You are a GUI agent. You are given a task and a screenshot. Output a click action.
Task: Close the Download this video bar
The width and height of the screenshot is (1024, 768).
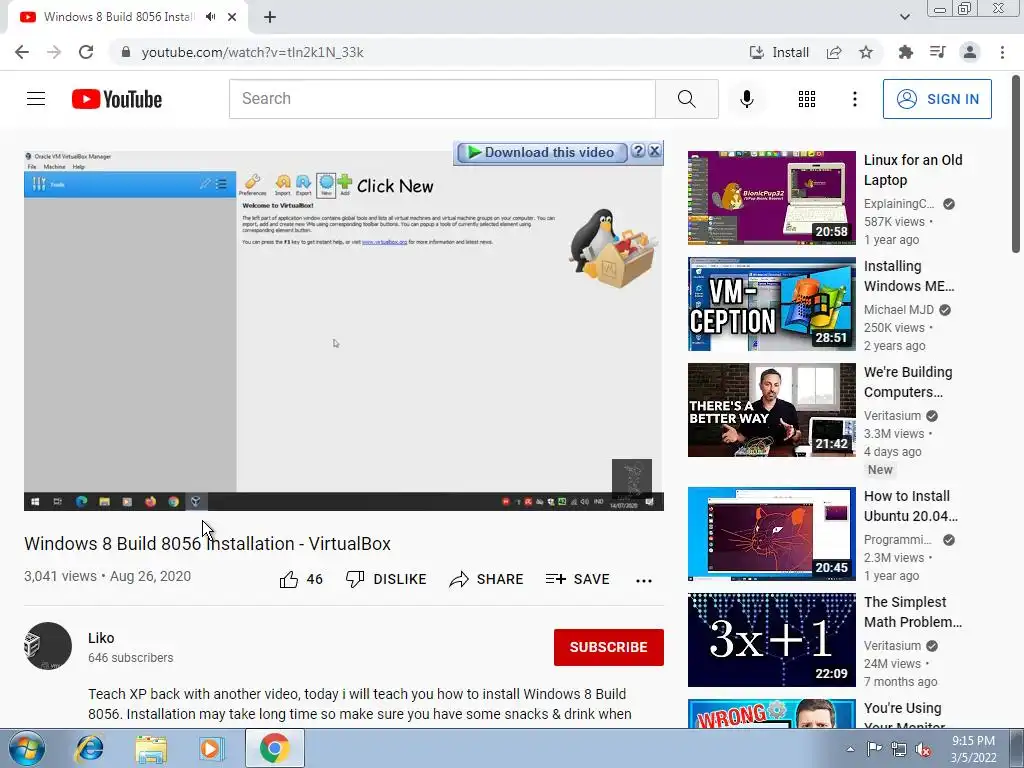click(654, 152)
